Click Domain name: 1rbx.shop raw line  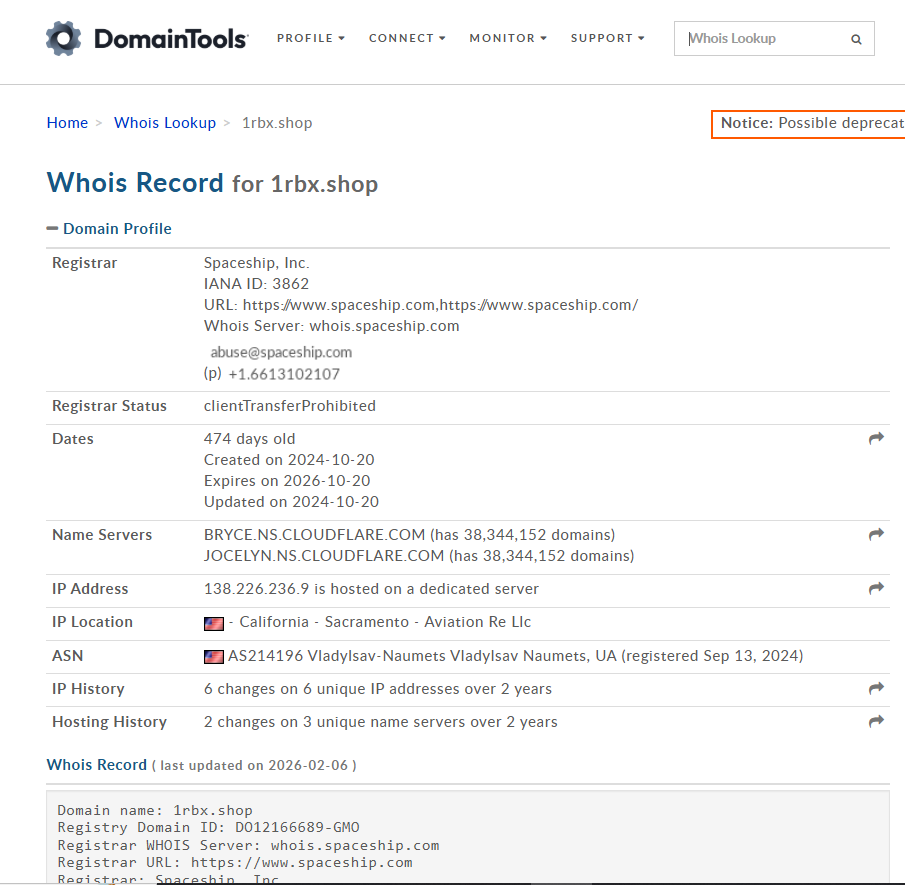(155, 811)
